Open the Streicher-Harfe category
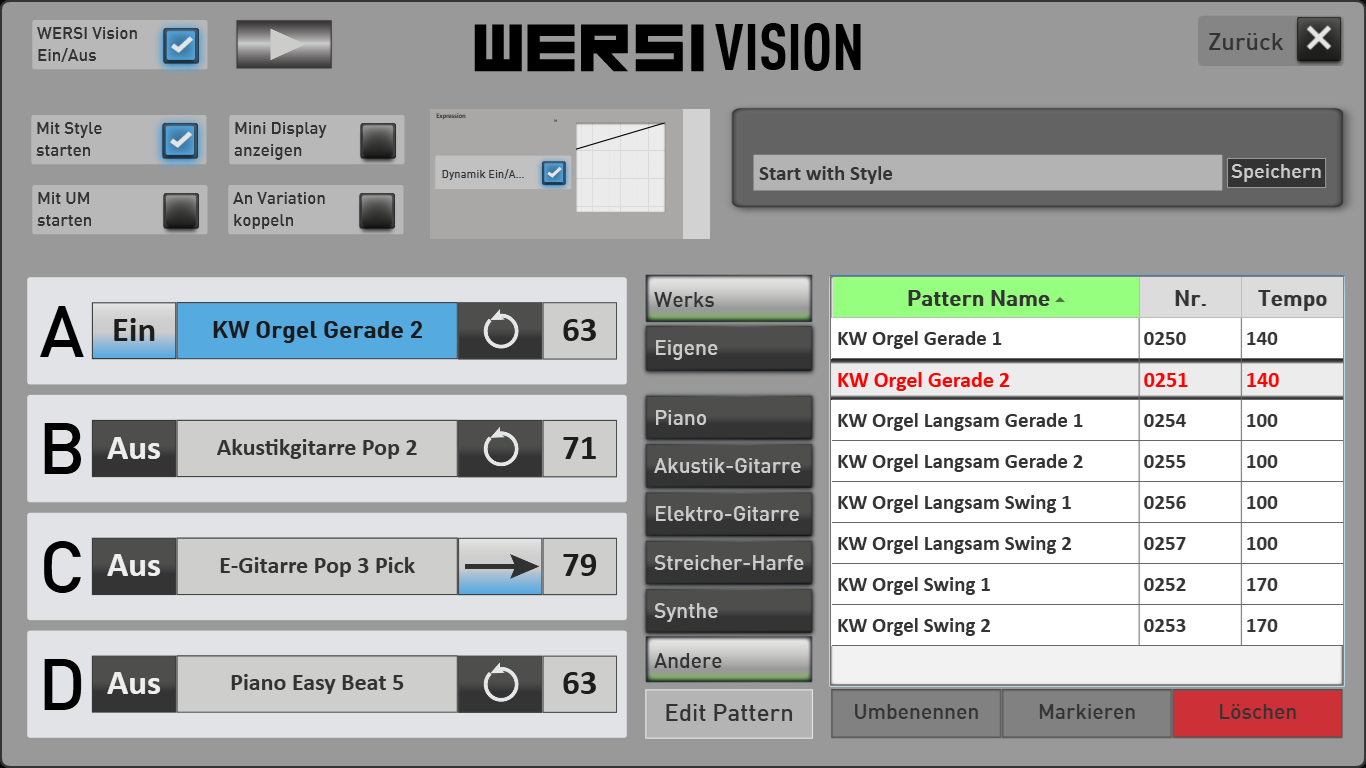1366x768 pixels. 729,563
